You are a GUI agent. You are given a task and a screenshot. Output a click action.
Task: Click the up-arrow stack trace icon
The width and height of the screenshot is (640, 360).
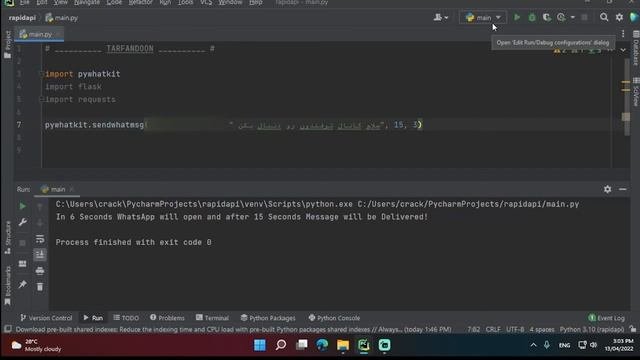40,207
